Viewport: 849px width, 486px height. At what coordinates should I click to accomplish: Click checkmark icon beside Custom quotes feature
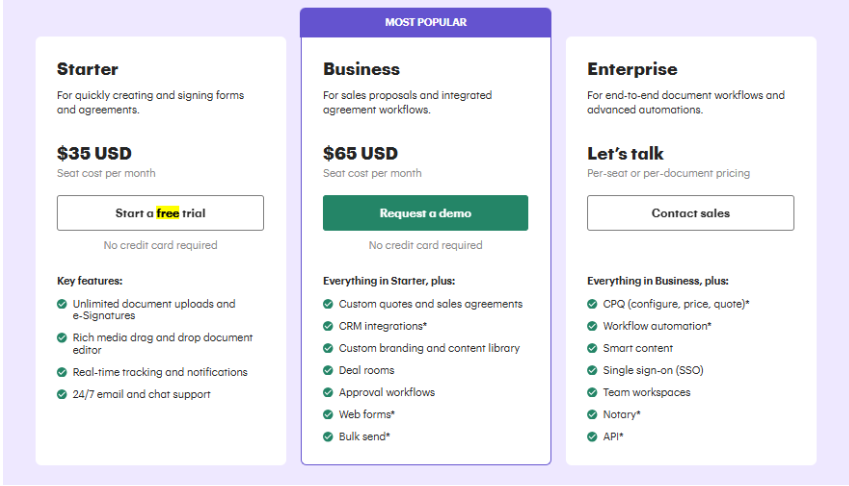(x=328, y=304)
